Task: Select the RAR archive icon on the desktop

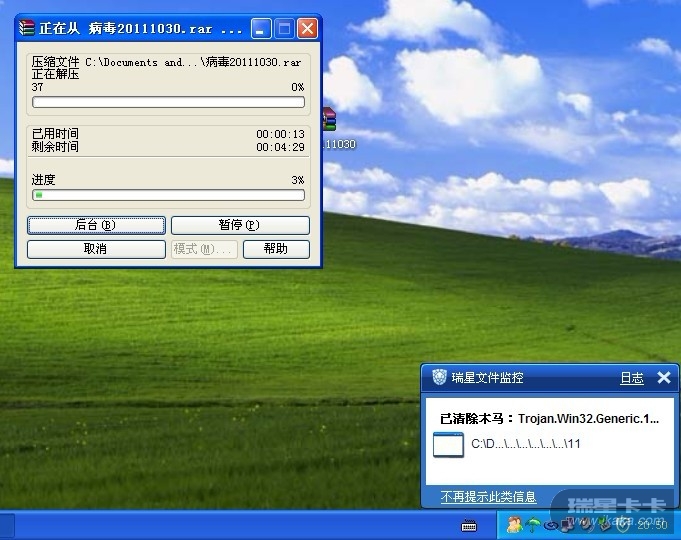Action: [x=329, y=119]
